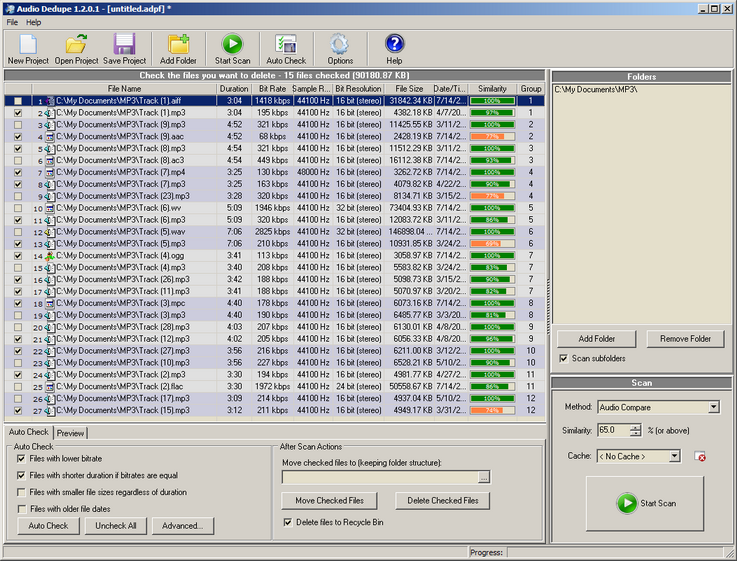737x561 pixels.
Task: Uncheck 'Delete files to Recycle Bin'
Action: point(289,521)
